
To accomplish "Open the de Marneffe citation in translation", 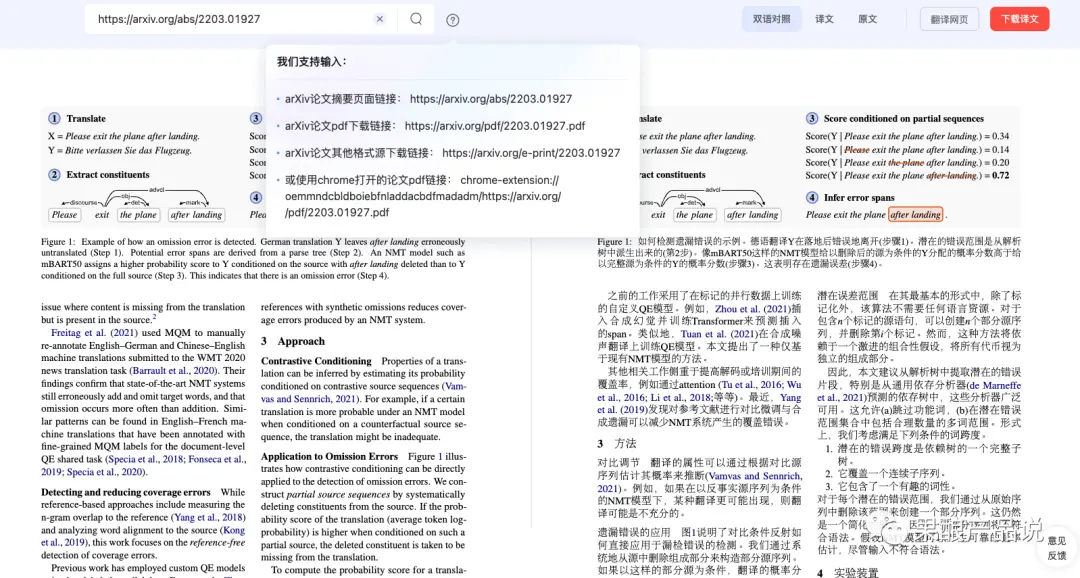I will 995,386.
